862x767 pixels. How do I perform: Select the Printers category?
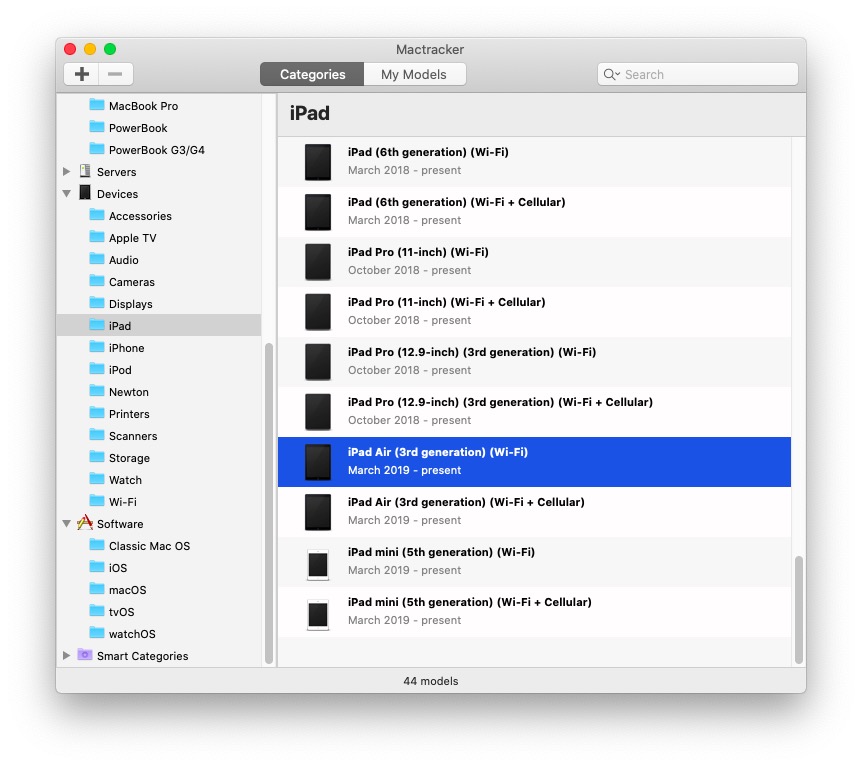tap(158, 413)
